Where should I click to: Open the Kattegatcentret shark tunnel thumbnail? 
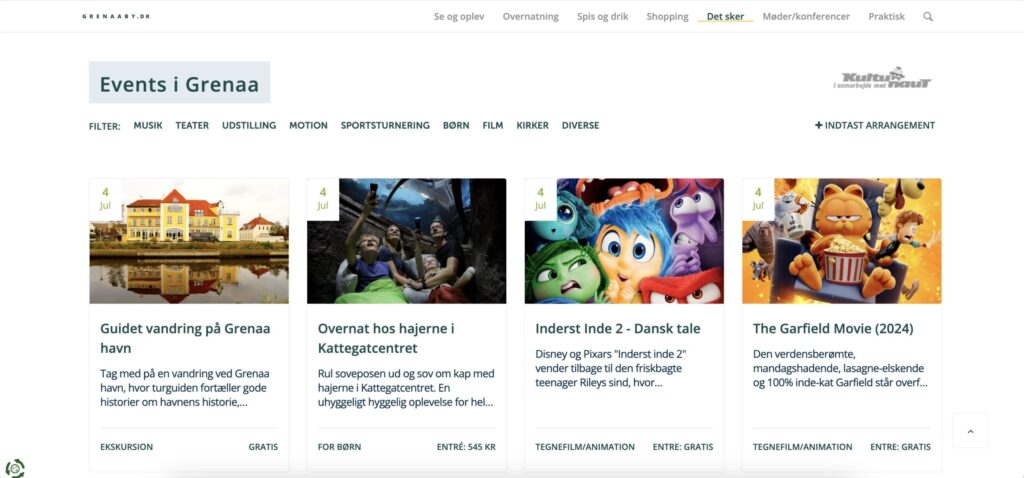point(406,241)
